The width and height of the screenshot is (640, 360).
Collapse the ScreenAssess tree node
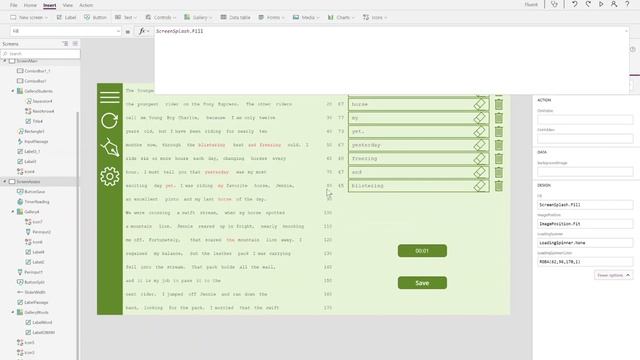pyautogui.click(x=5, y=182)
